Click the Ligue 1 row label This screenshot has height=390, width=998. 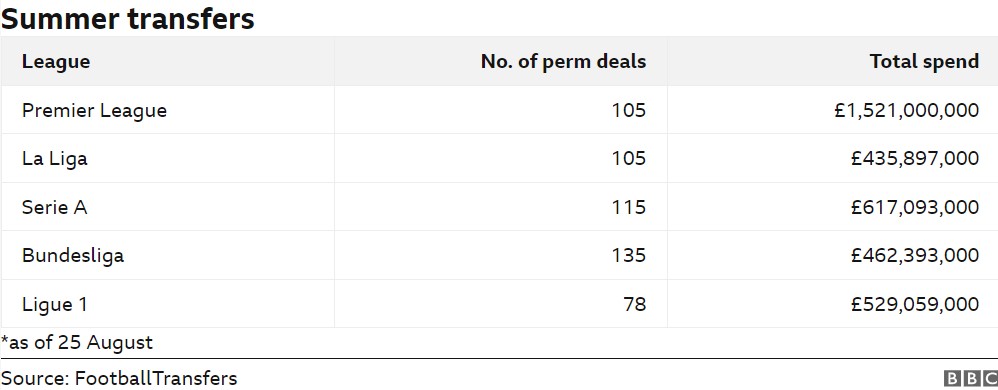coord(54,304)
